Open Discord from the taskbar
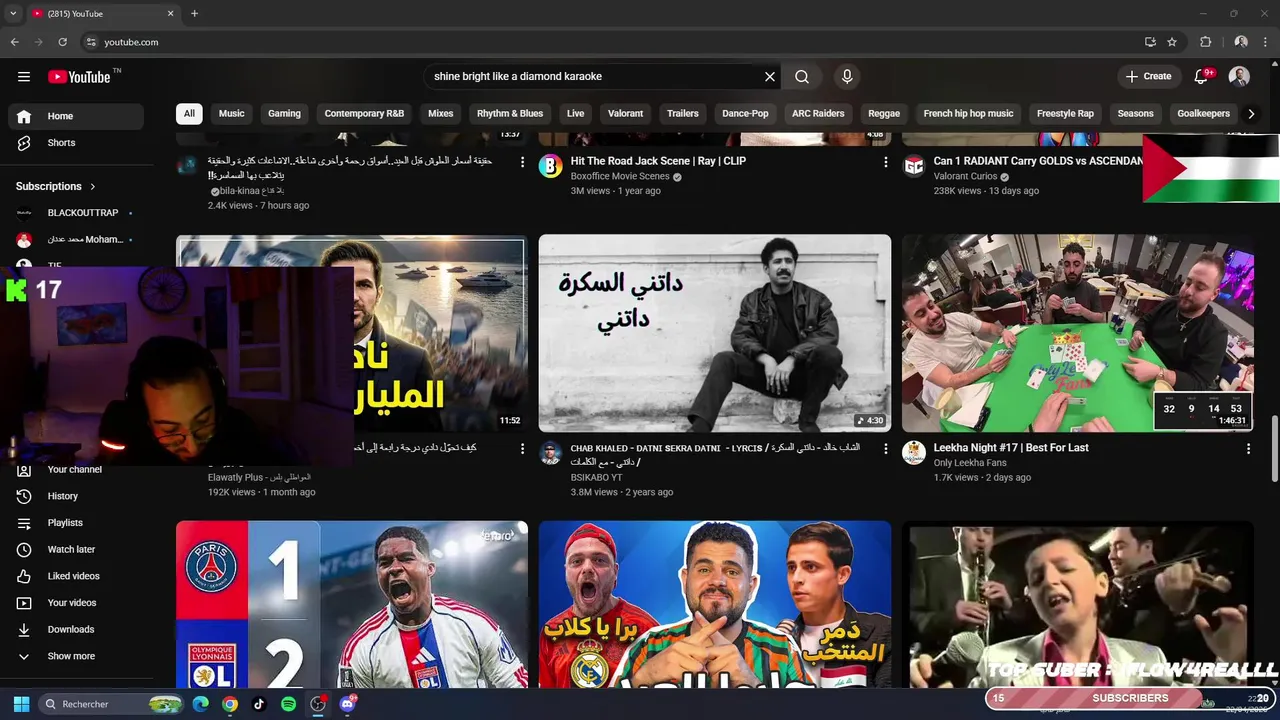The height and width of the screenshot is (720, 1280). click(347, 704)
